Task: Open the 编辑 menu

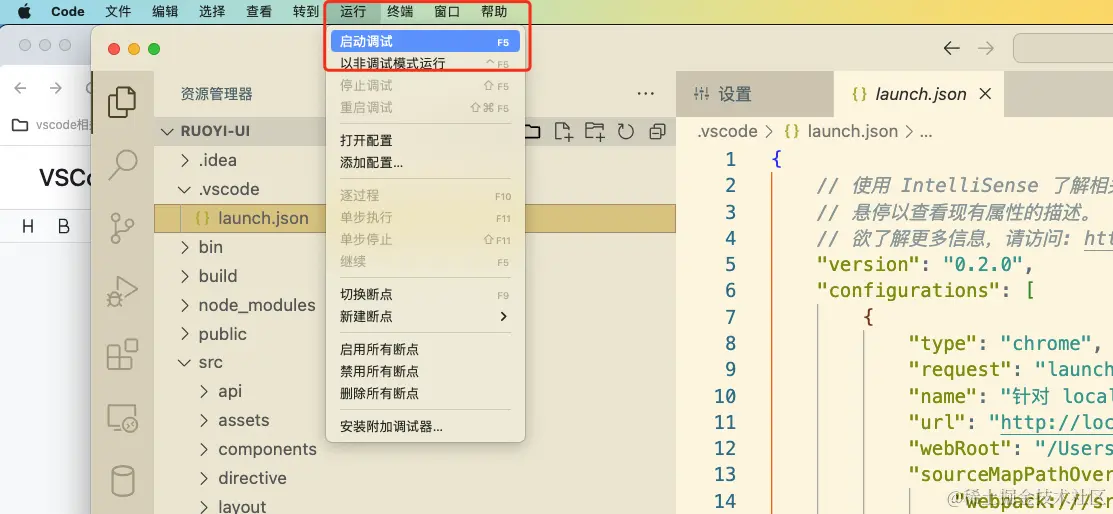Action: click(165, 11)
